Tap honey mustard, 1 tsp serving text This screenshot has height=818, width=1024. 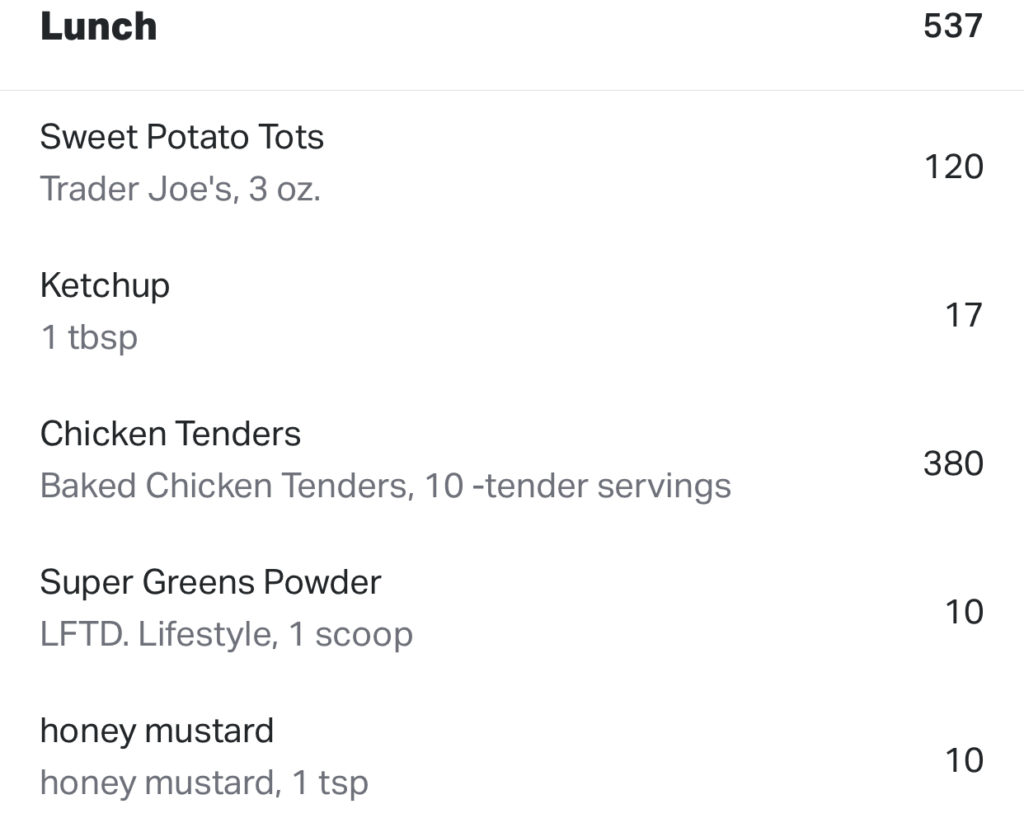click(x=204, y=782)
